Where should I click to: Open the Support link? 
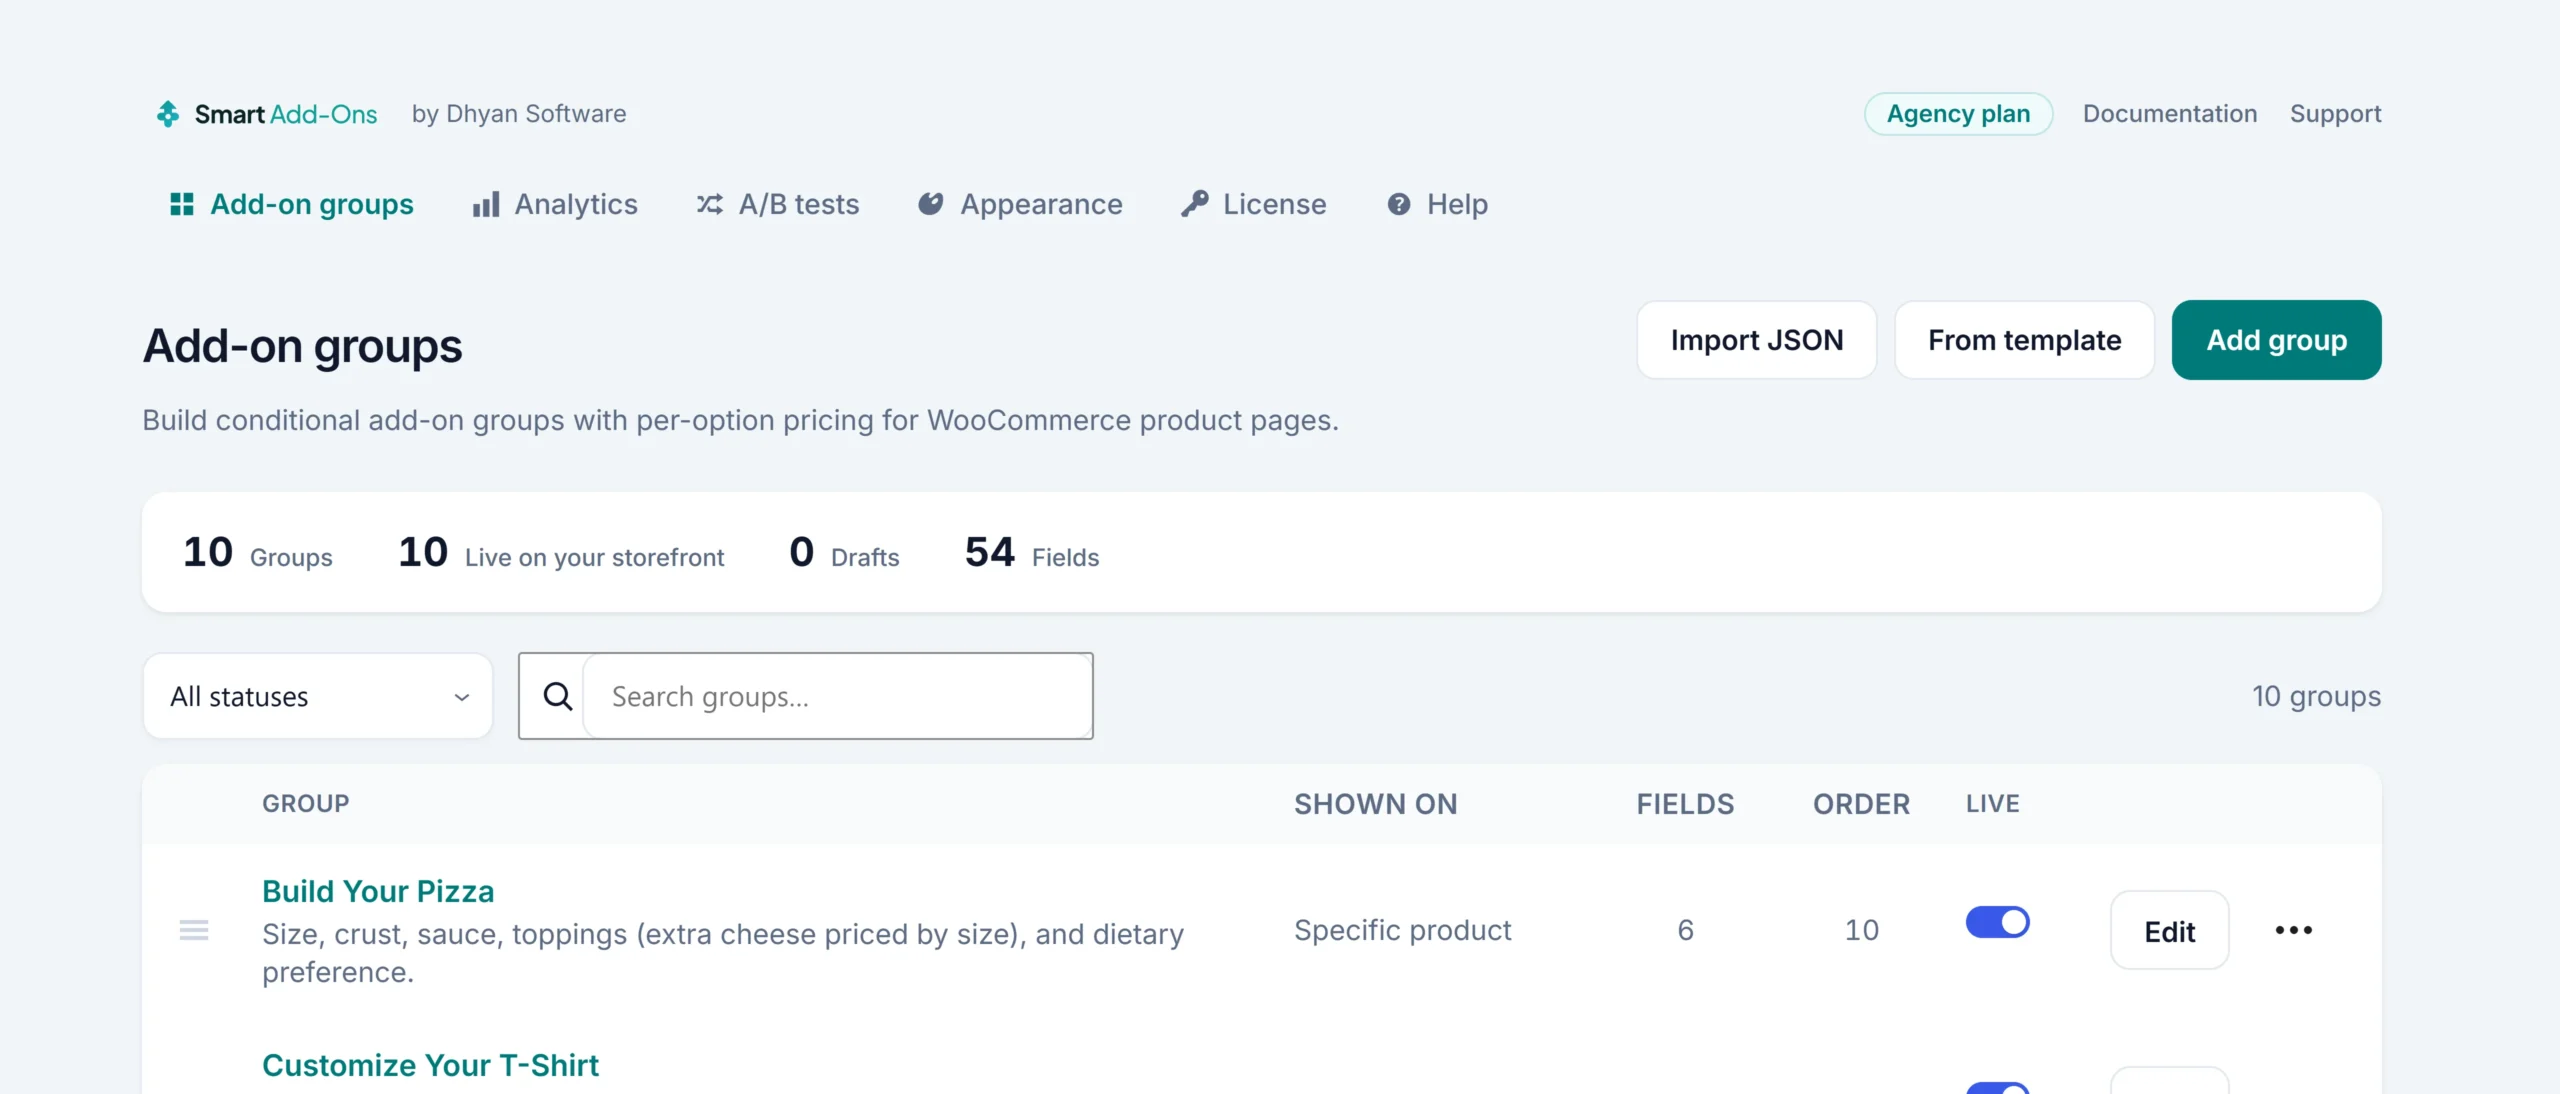2336,114
